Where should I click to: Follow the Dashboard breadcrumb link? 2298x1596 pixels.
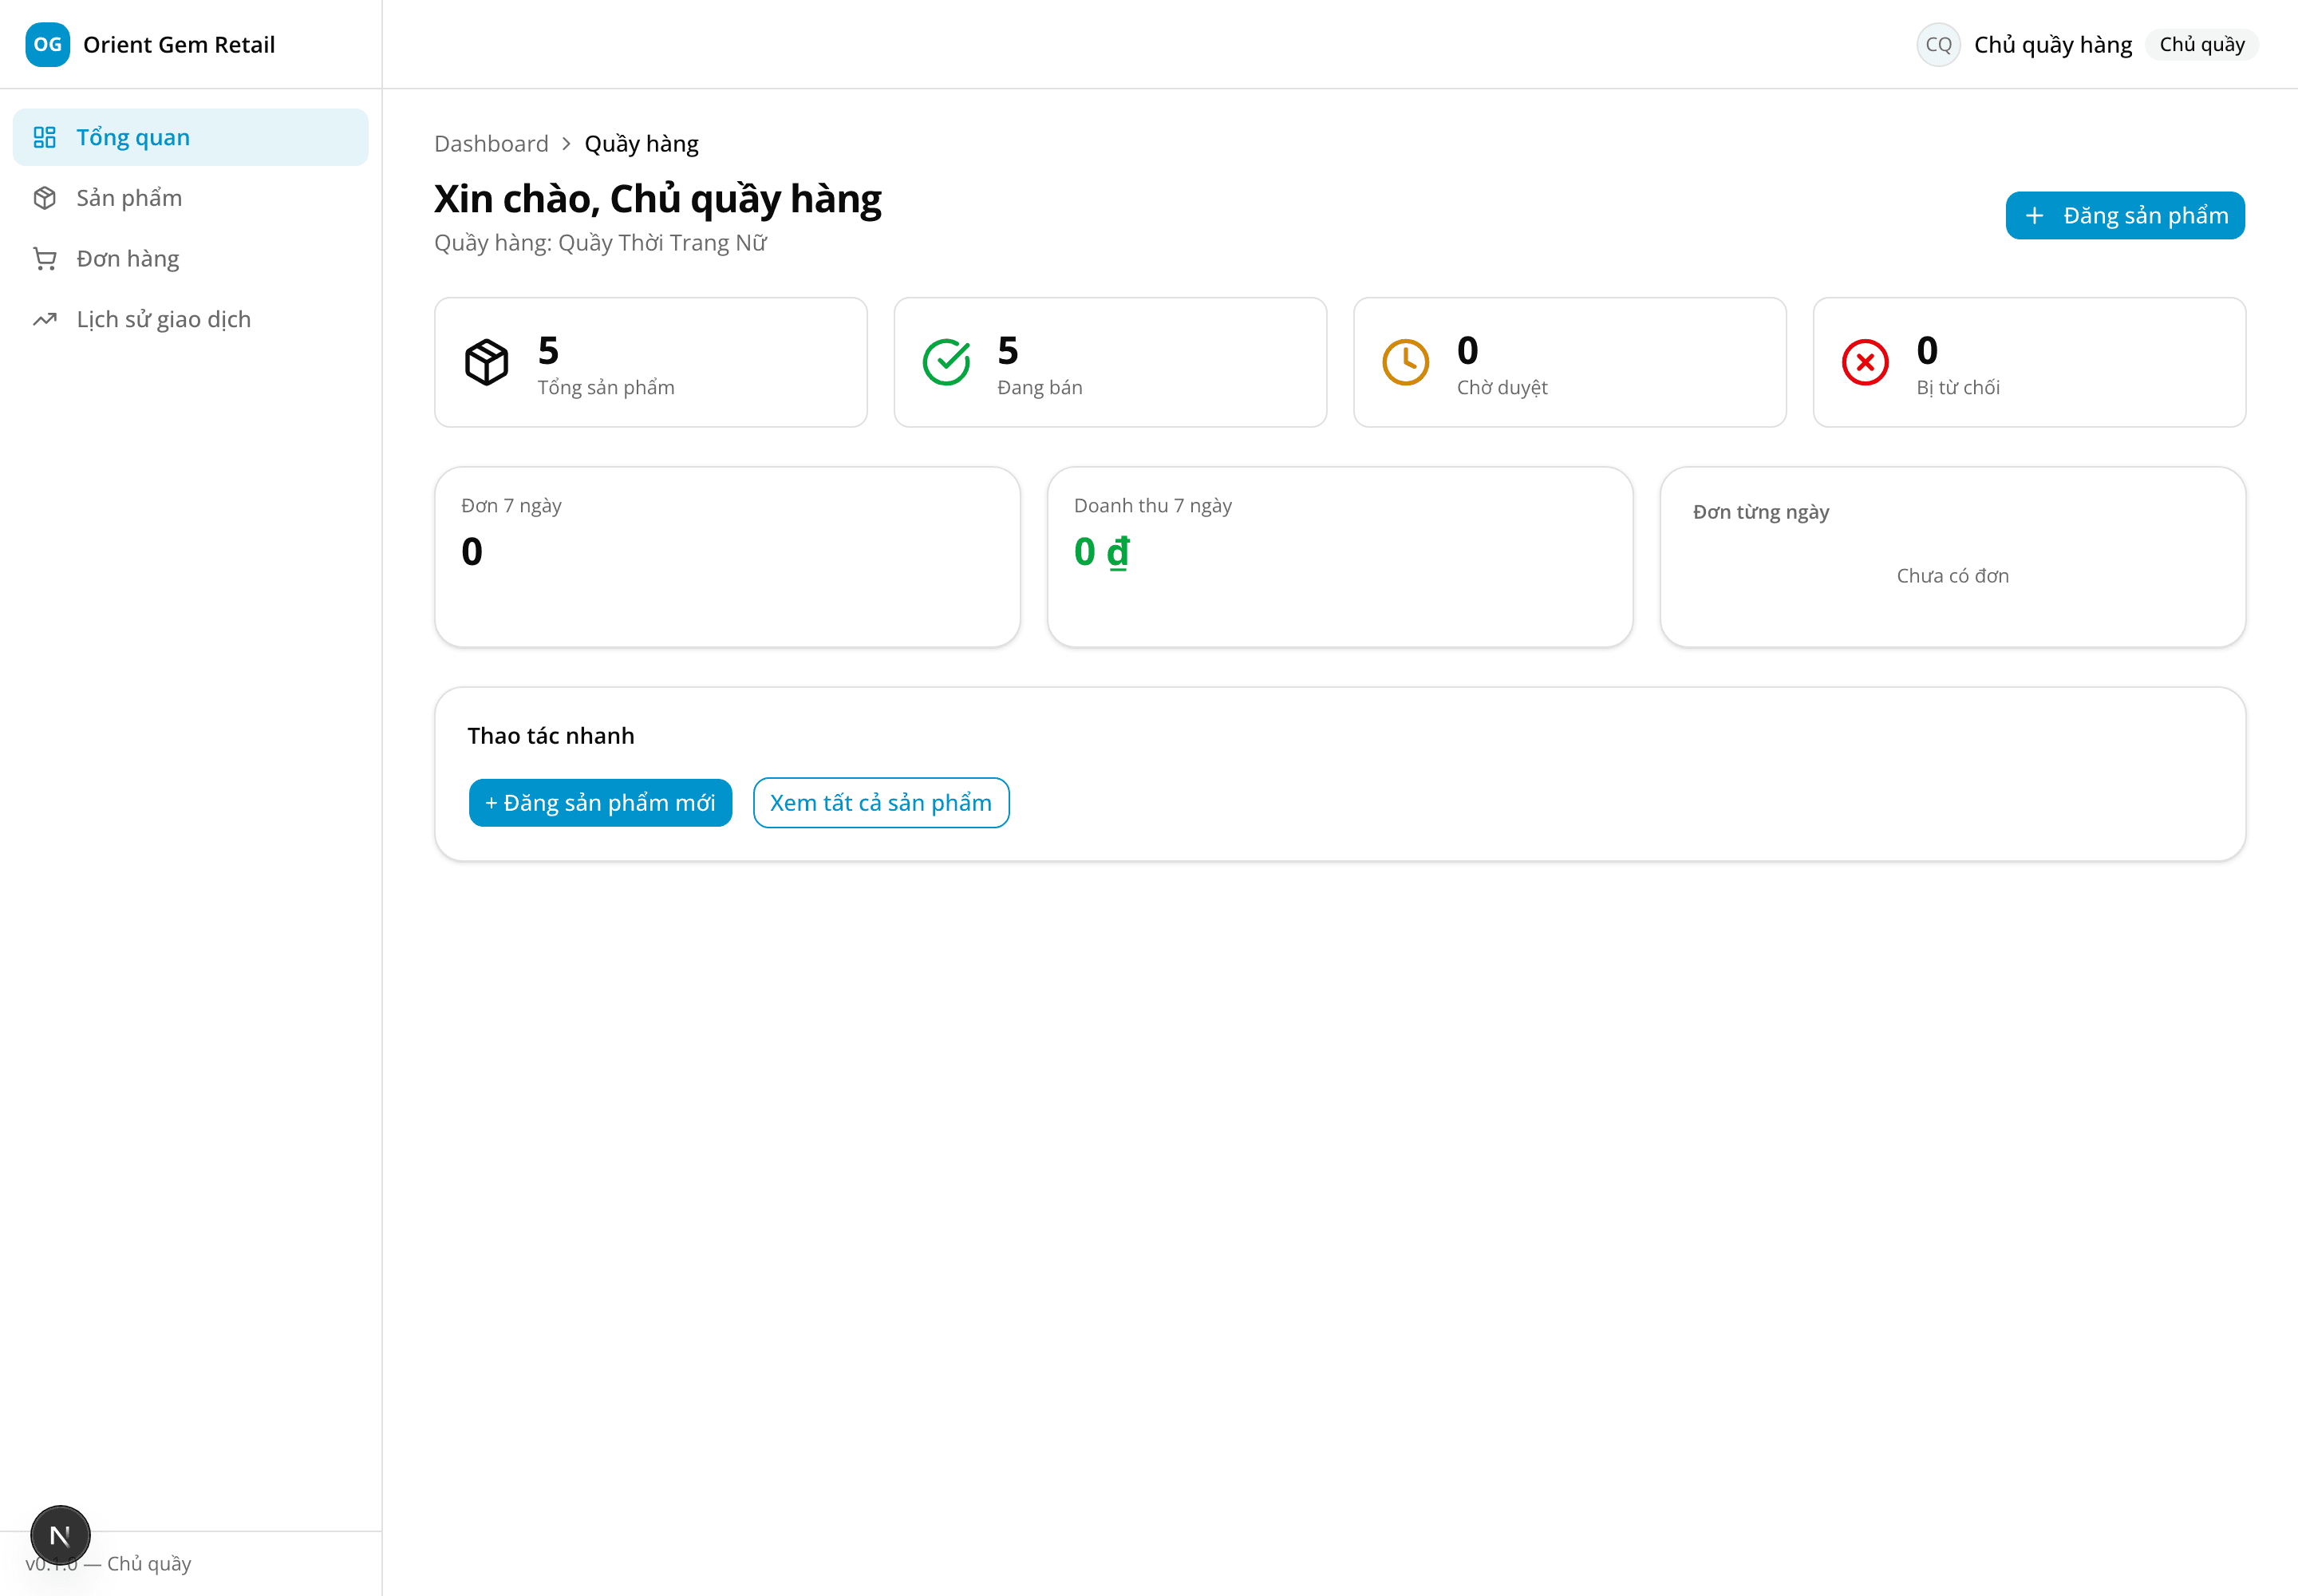491,144
